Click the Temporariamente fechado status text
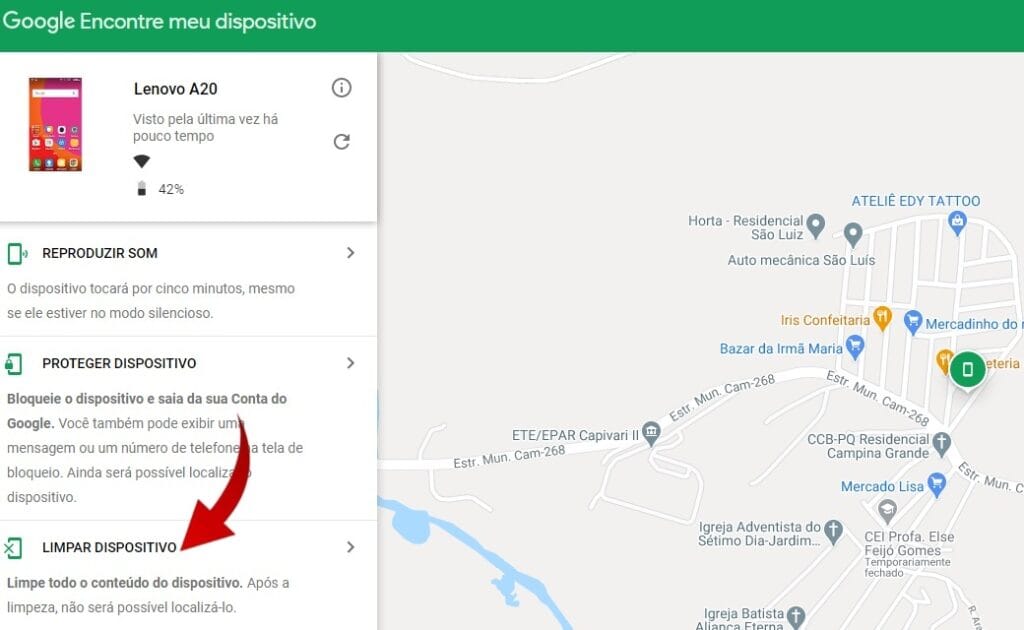 click(907, 567)
